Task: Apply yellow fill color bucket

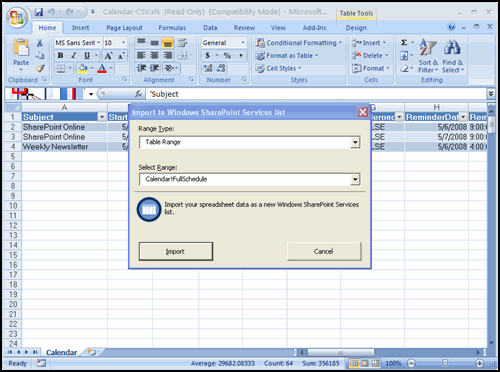Action: point(82,68)
